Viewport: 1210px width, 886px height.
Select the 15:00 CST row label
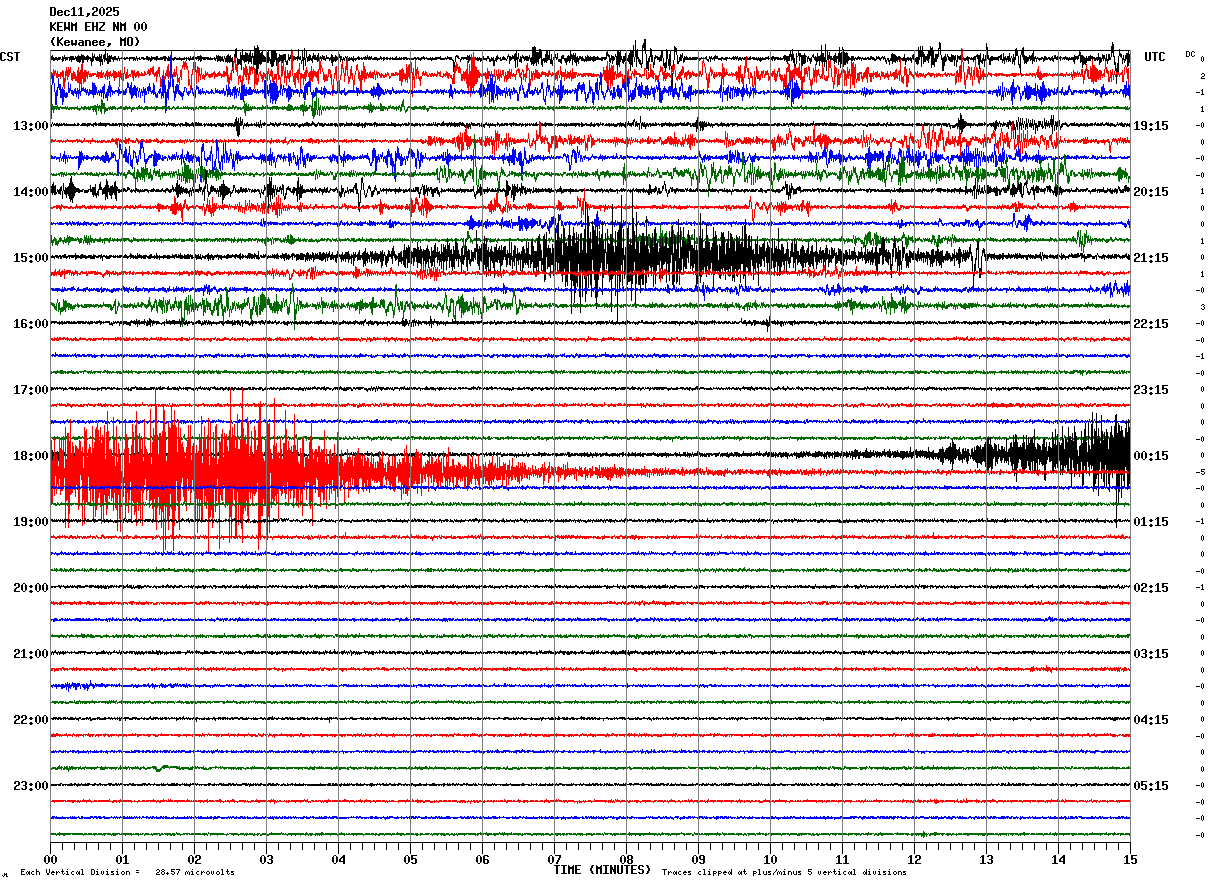click(31, 258)
